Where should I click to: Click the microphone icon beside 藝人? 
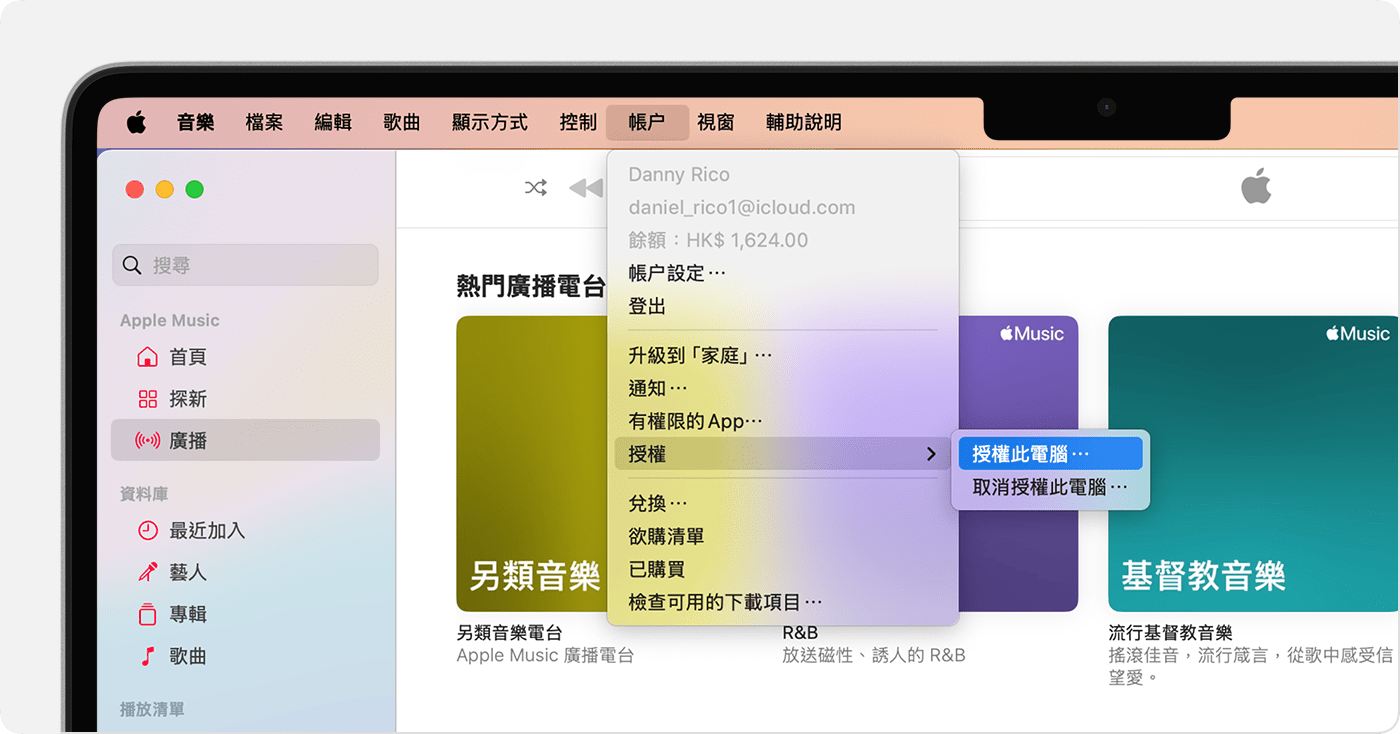(x=147, y=572)
